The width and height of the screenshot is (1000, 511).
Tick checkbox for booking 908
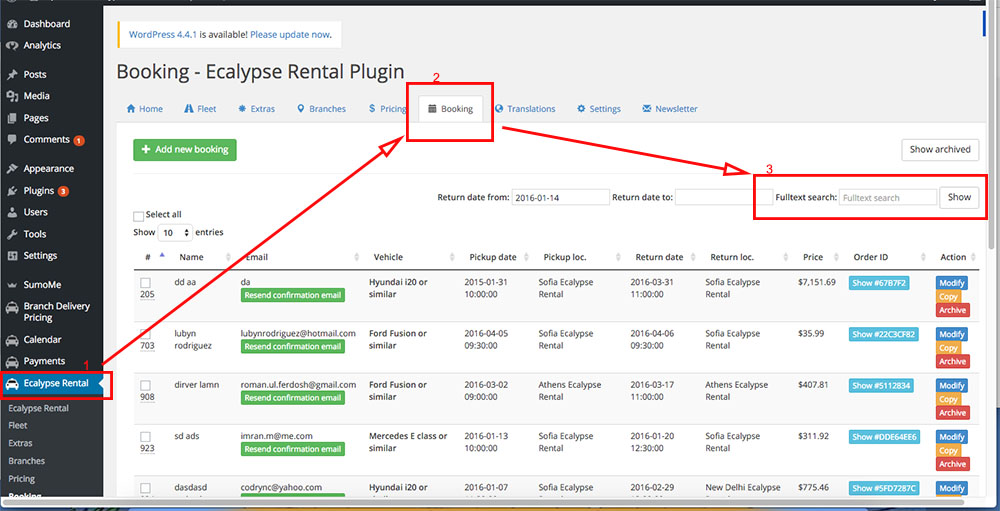(145, 385)
